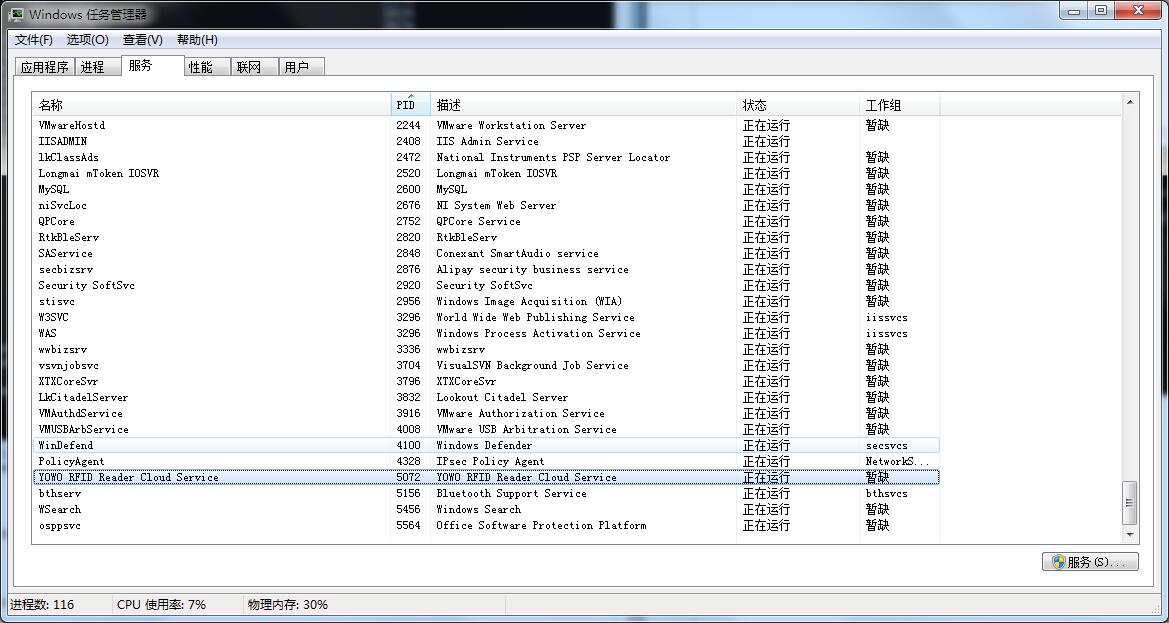Select the secbizsrv service row

[486, 269]
